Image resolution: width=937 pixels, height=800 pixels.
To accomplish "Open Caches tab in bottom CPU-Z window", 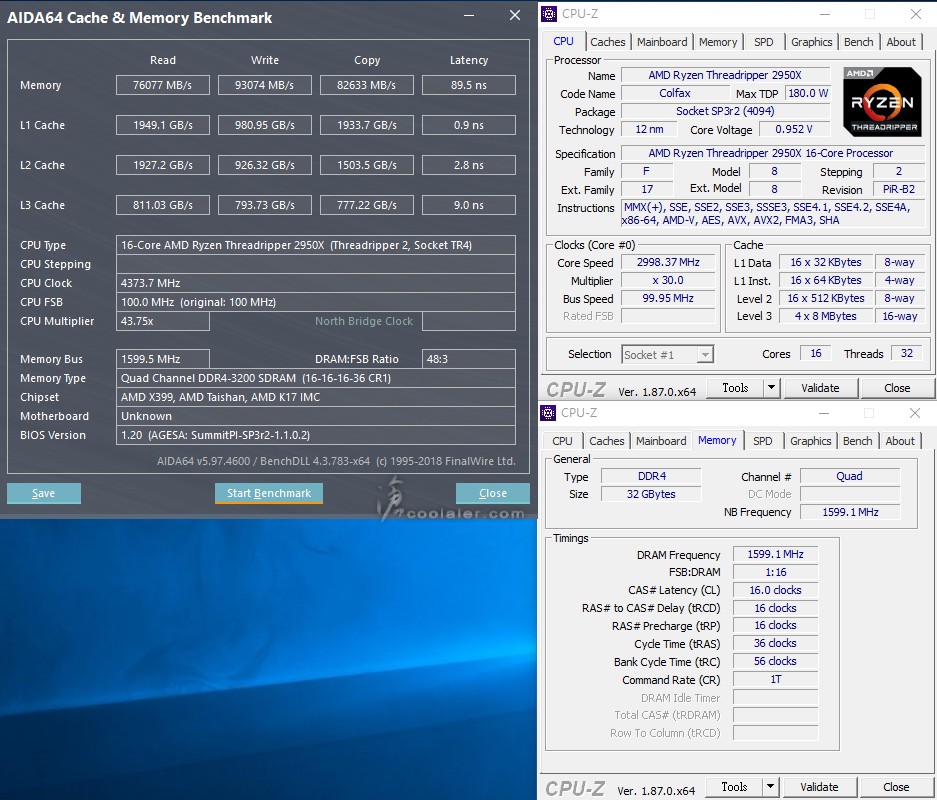I will (606, 441).
